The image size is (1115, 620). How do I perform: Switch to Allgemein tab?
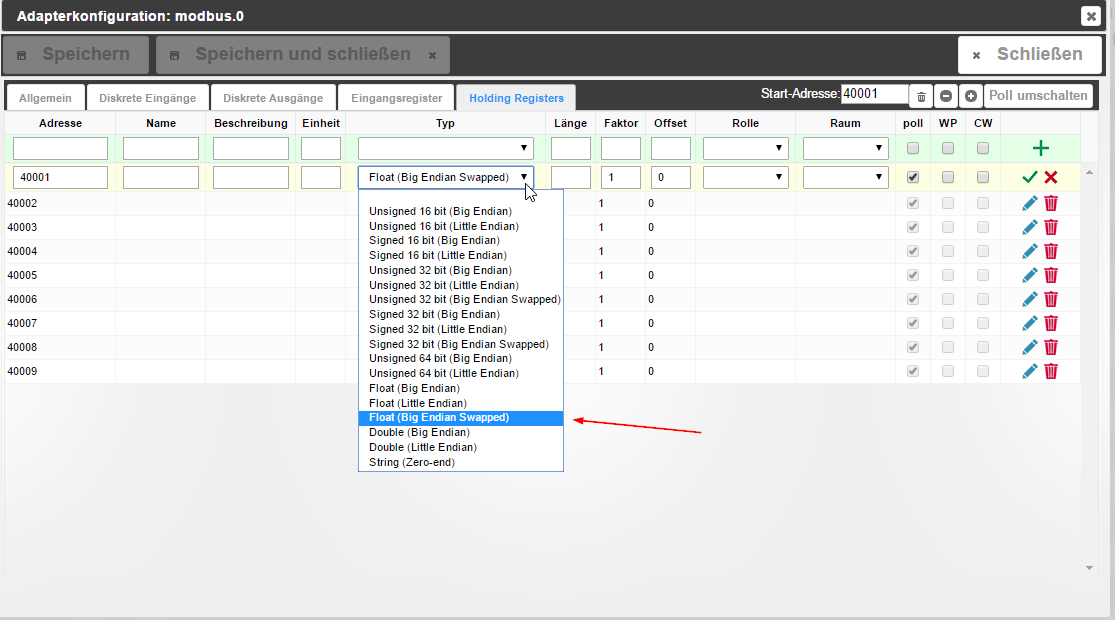pyautogui.click(x=45, y=98)
